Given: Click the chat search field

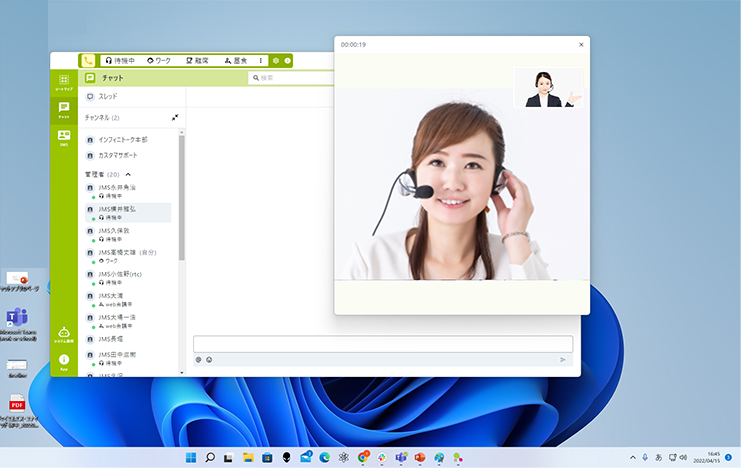Looking at the screenshot, I should coord(291,78).
